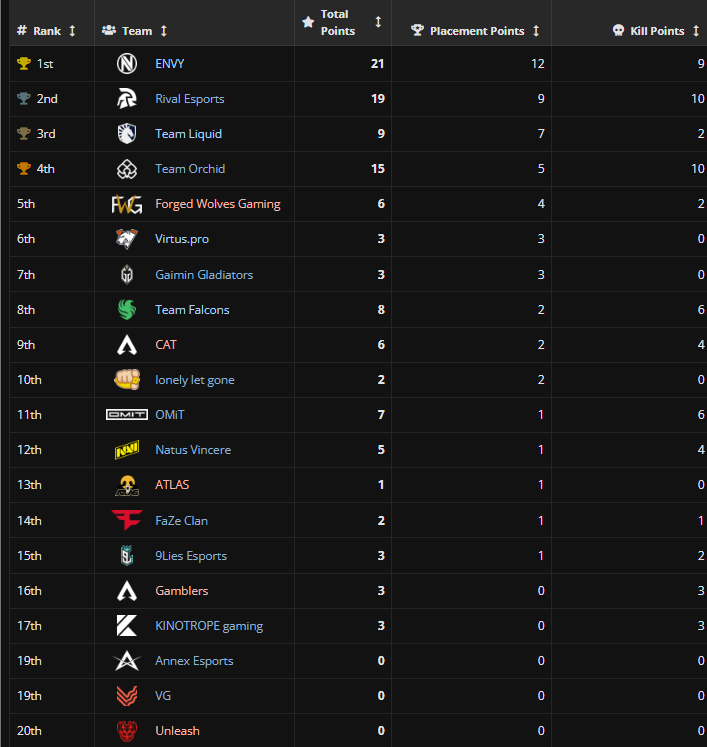The image size is (707, 747).
Task: Open the OMiT team link
Action: [170, 415]
